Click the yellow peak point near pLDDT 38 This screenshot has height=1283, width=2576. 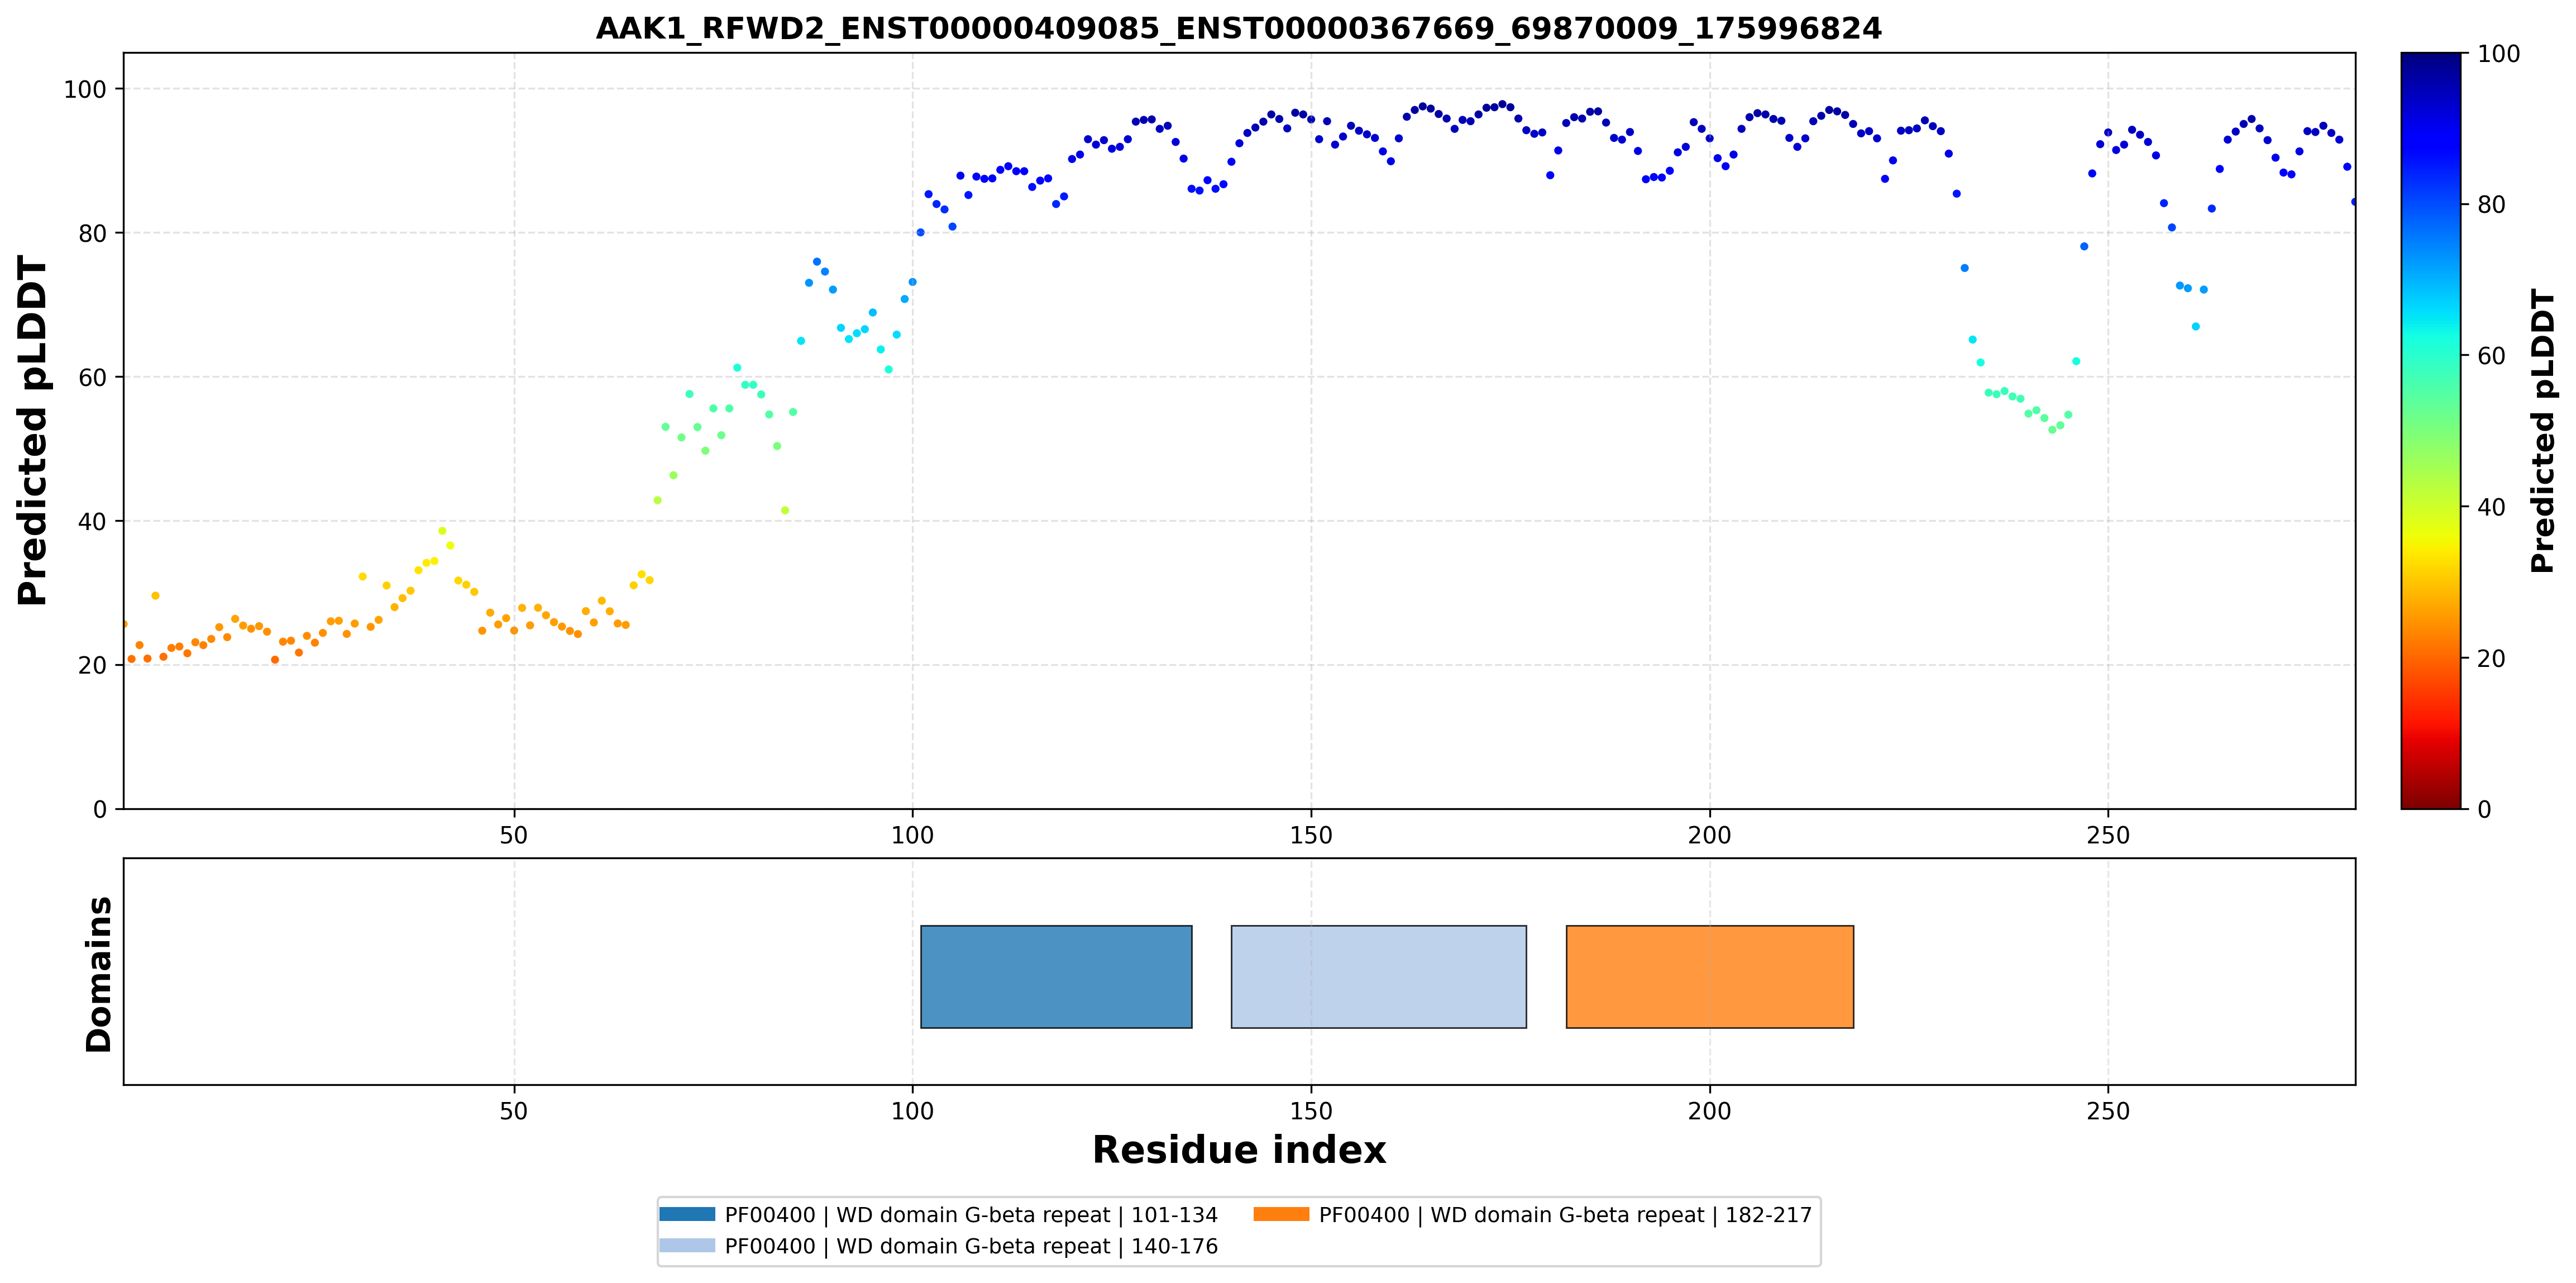442,531
